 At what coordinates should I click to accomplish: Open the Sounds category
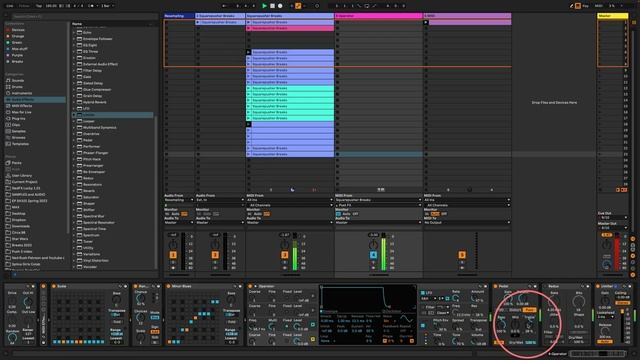(x=18, y=80)
